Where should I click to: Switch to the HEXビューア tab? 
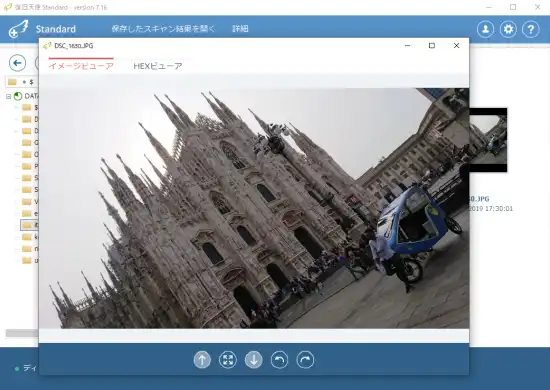coord(158,66)
